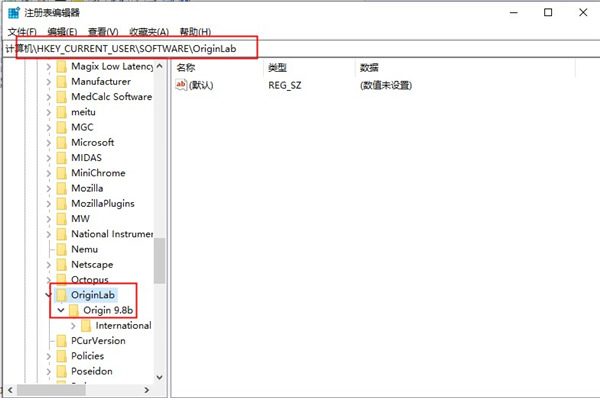Viewport: 600px width, 398px height.
Task: Click the Origin 9.8b folder icon
Action: pyautogui.click(x=74, y=310)
